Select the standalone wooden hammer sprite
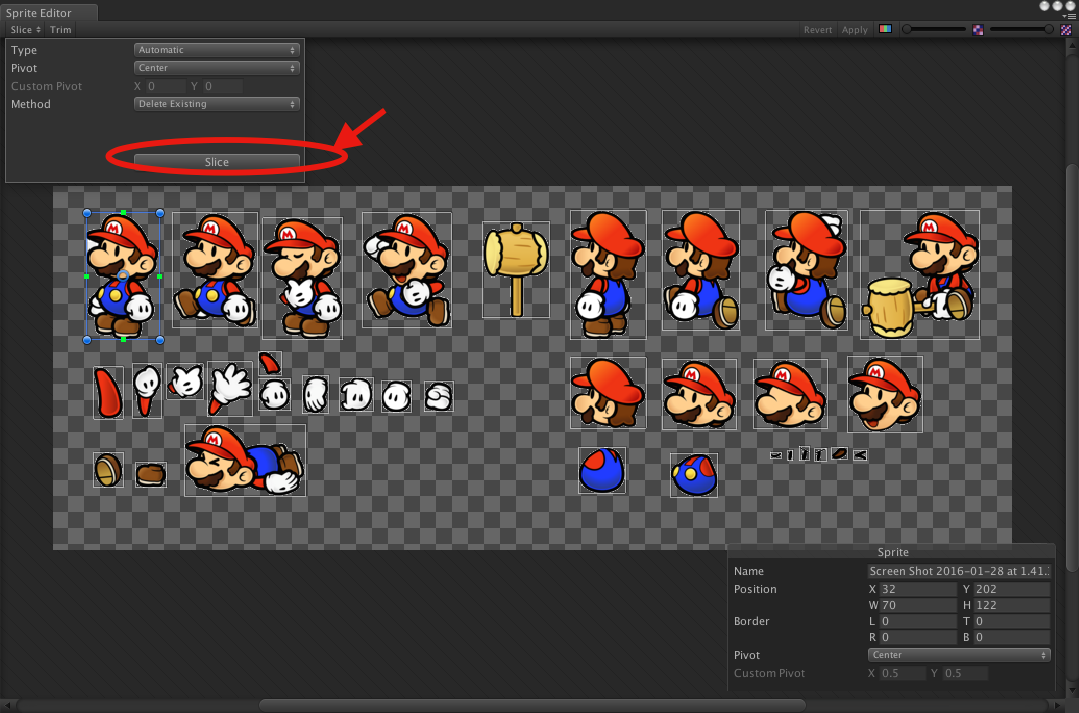1079x713 pixels. click(516, 270)
